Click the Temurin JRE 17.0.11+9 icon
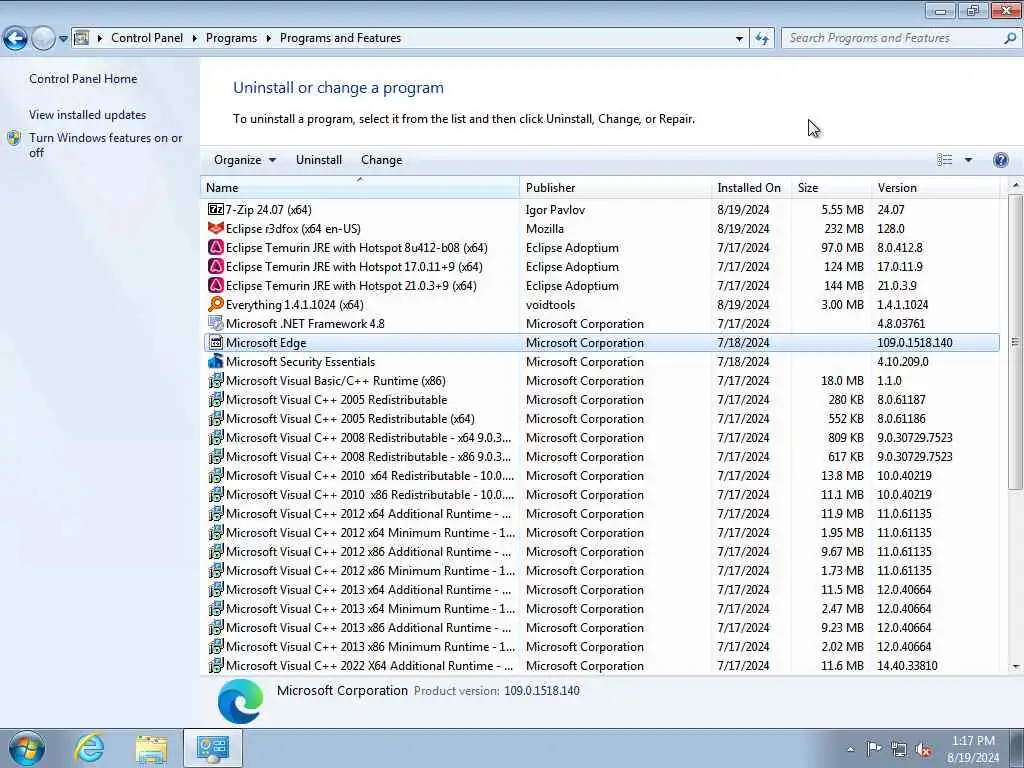 pos(216,266)
